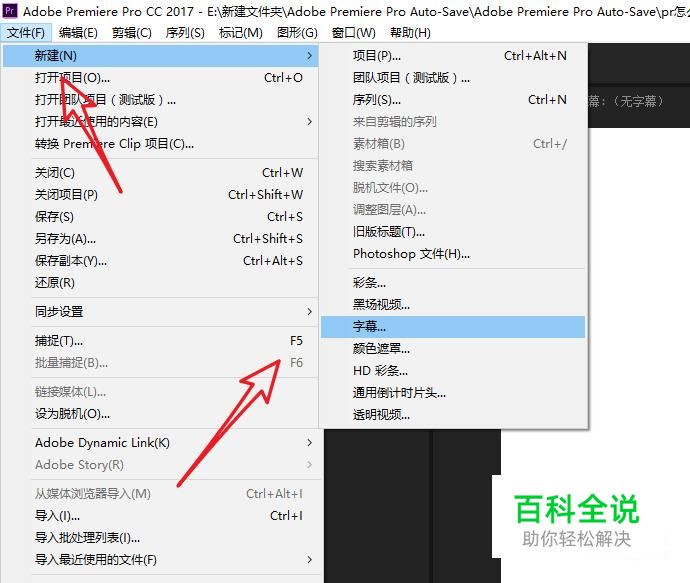Select 关闭项目(P) menu entry
The width and height of the screenshot is (690, 583).
[x=161, y=195]
